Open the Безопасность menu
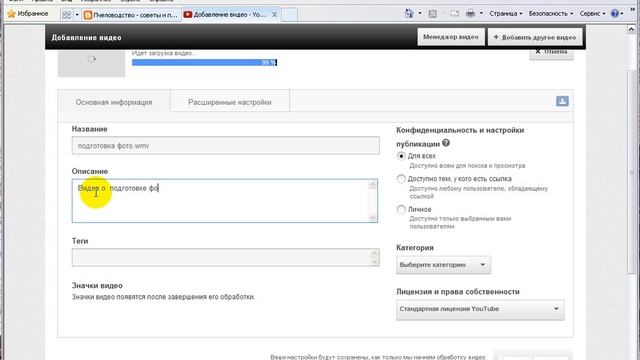 tap(551, 13)
